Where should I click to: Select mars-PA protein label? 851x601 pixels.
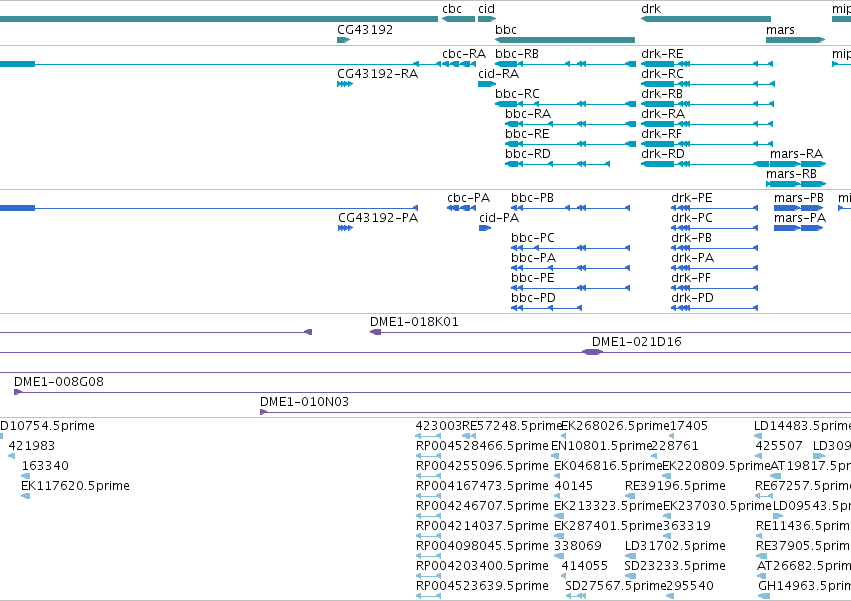pos(800,218)
